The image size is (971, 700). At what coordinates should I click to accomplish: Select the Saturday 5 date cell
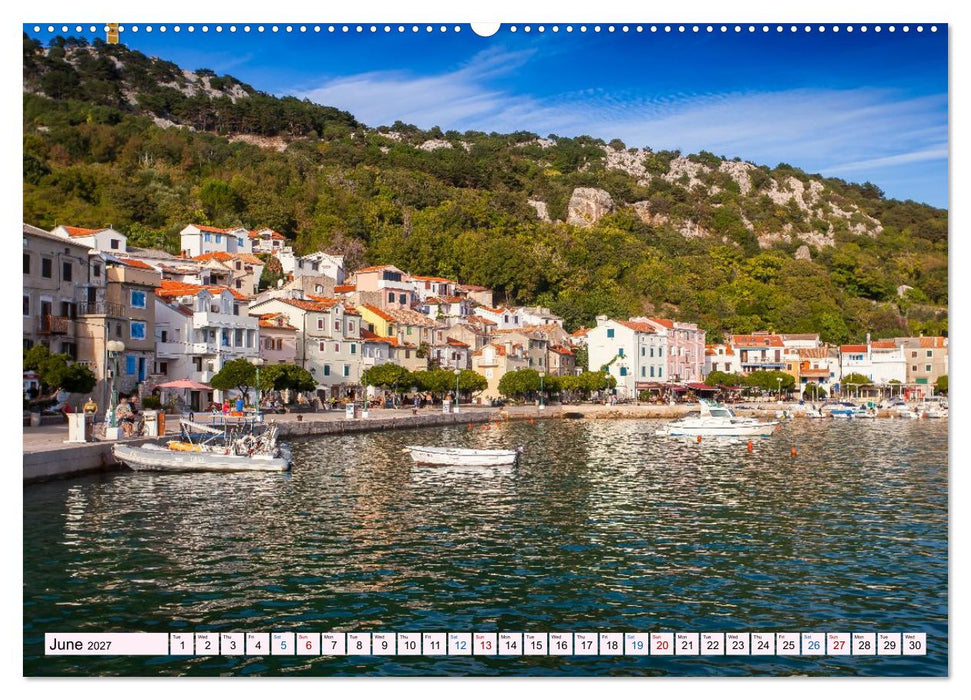(283, 644)
